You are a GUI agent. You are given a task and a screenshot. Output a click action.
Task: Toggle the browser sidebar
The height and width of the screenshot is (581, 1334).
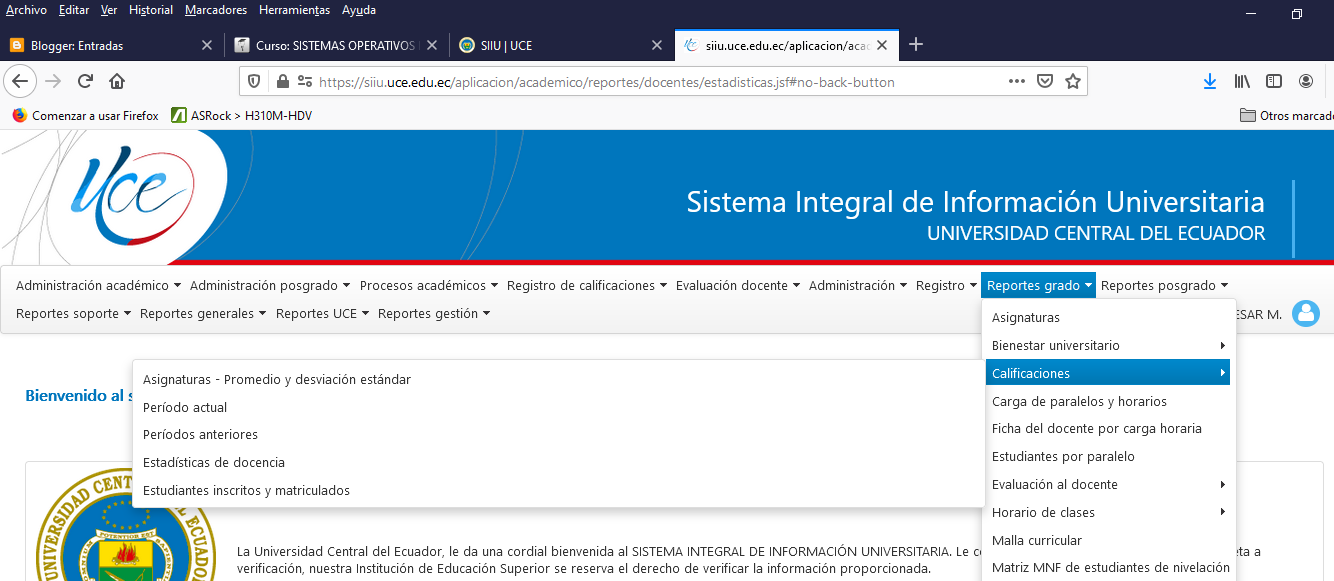point(1274,81)
